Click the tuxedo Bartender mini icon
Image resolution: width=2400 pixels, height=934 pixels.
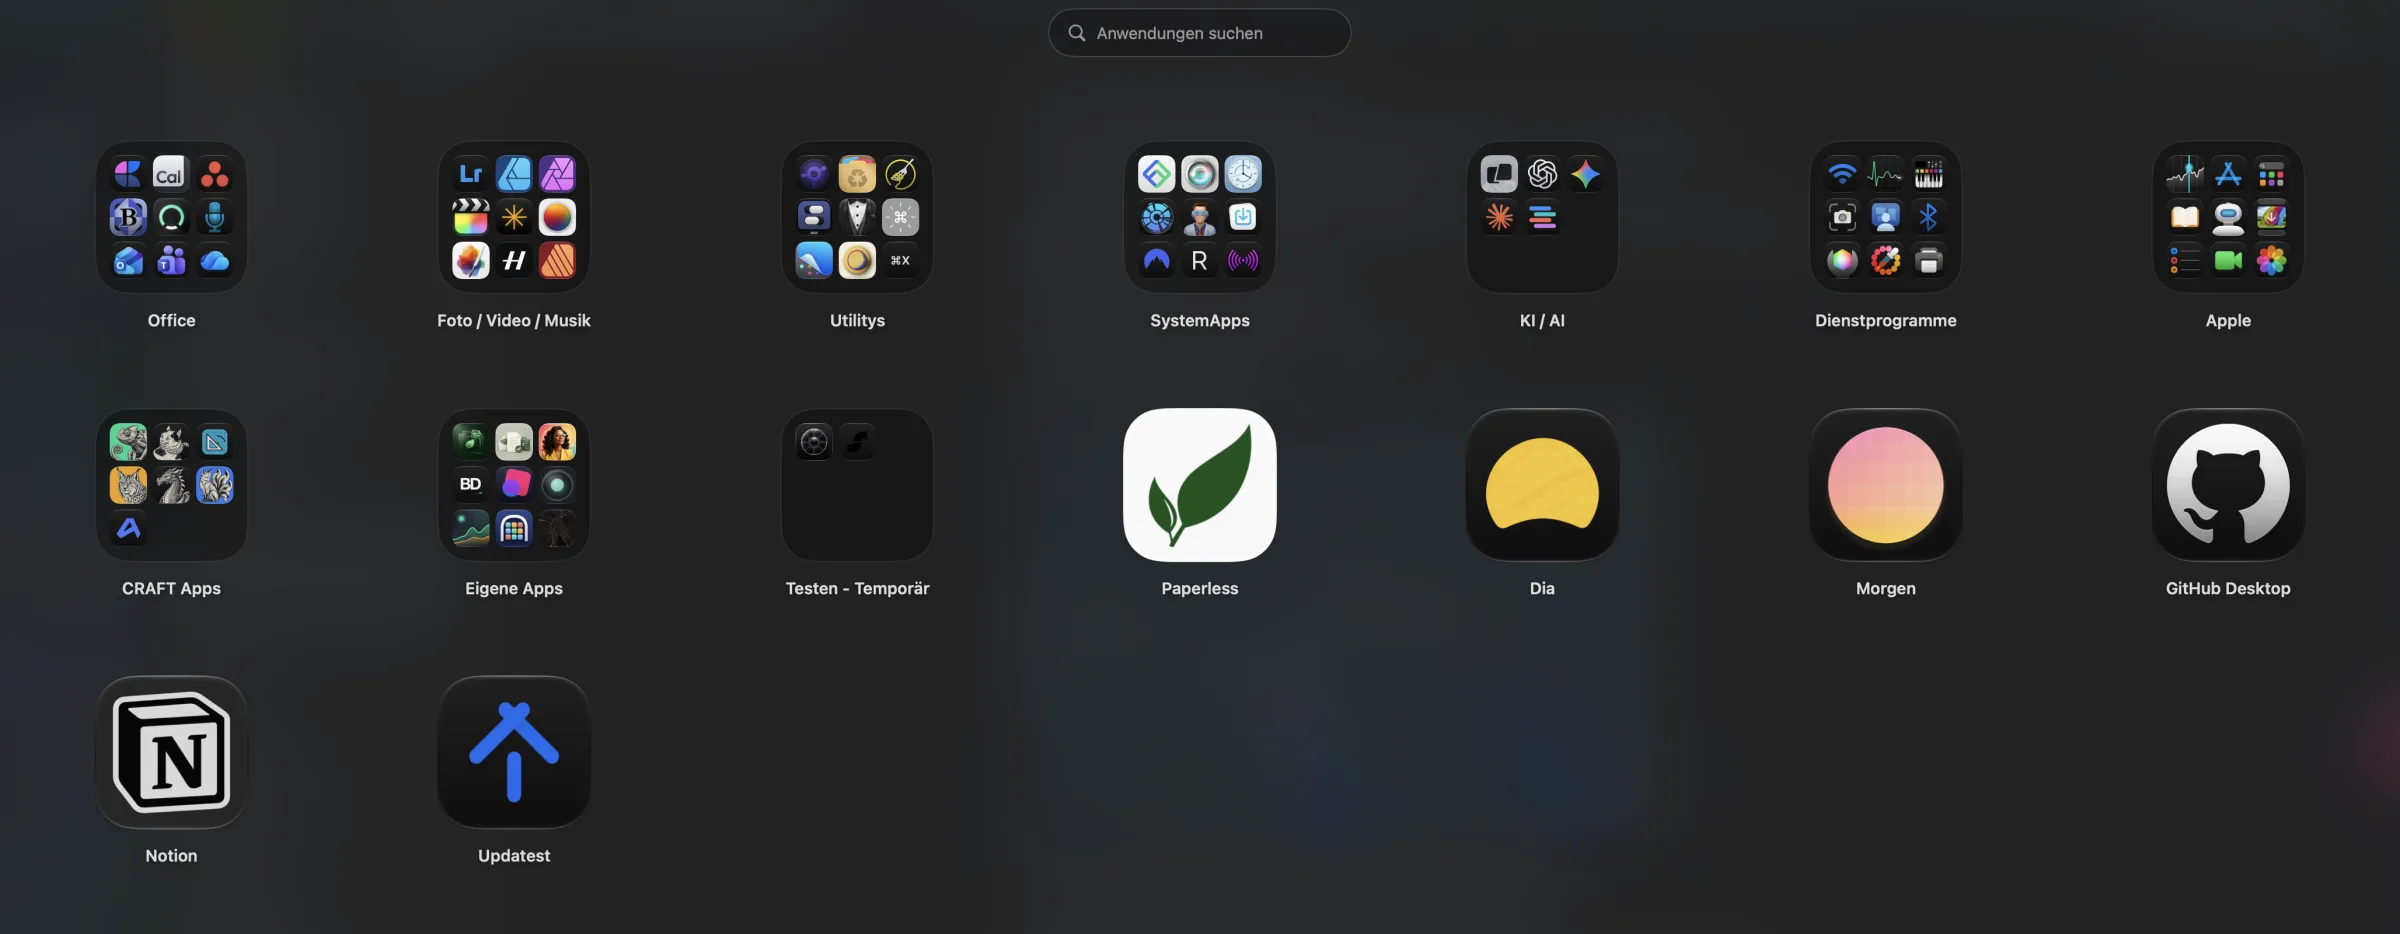click(857, 217)
